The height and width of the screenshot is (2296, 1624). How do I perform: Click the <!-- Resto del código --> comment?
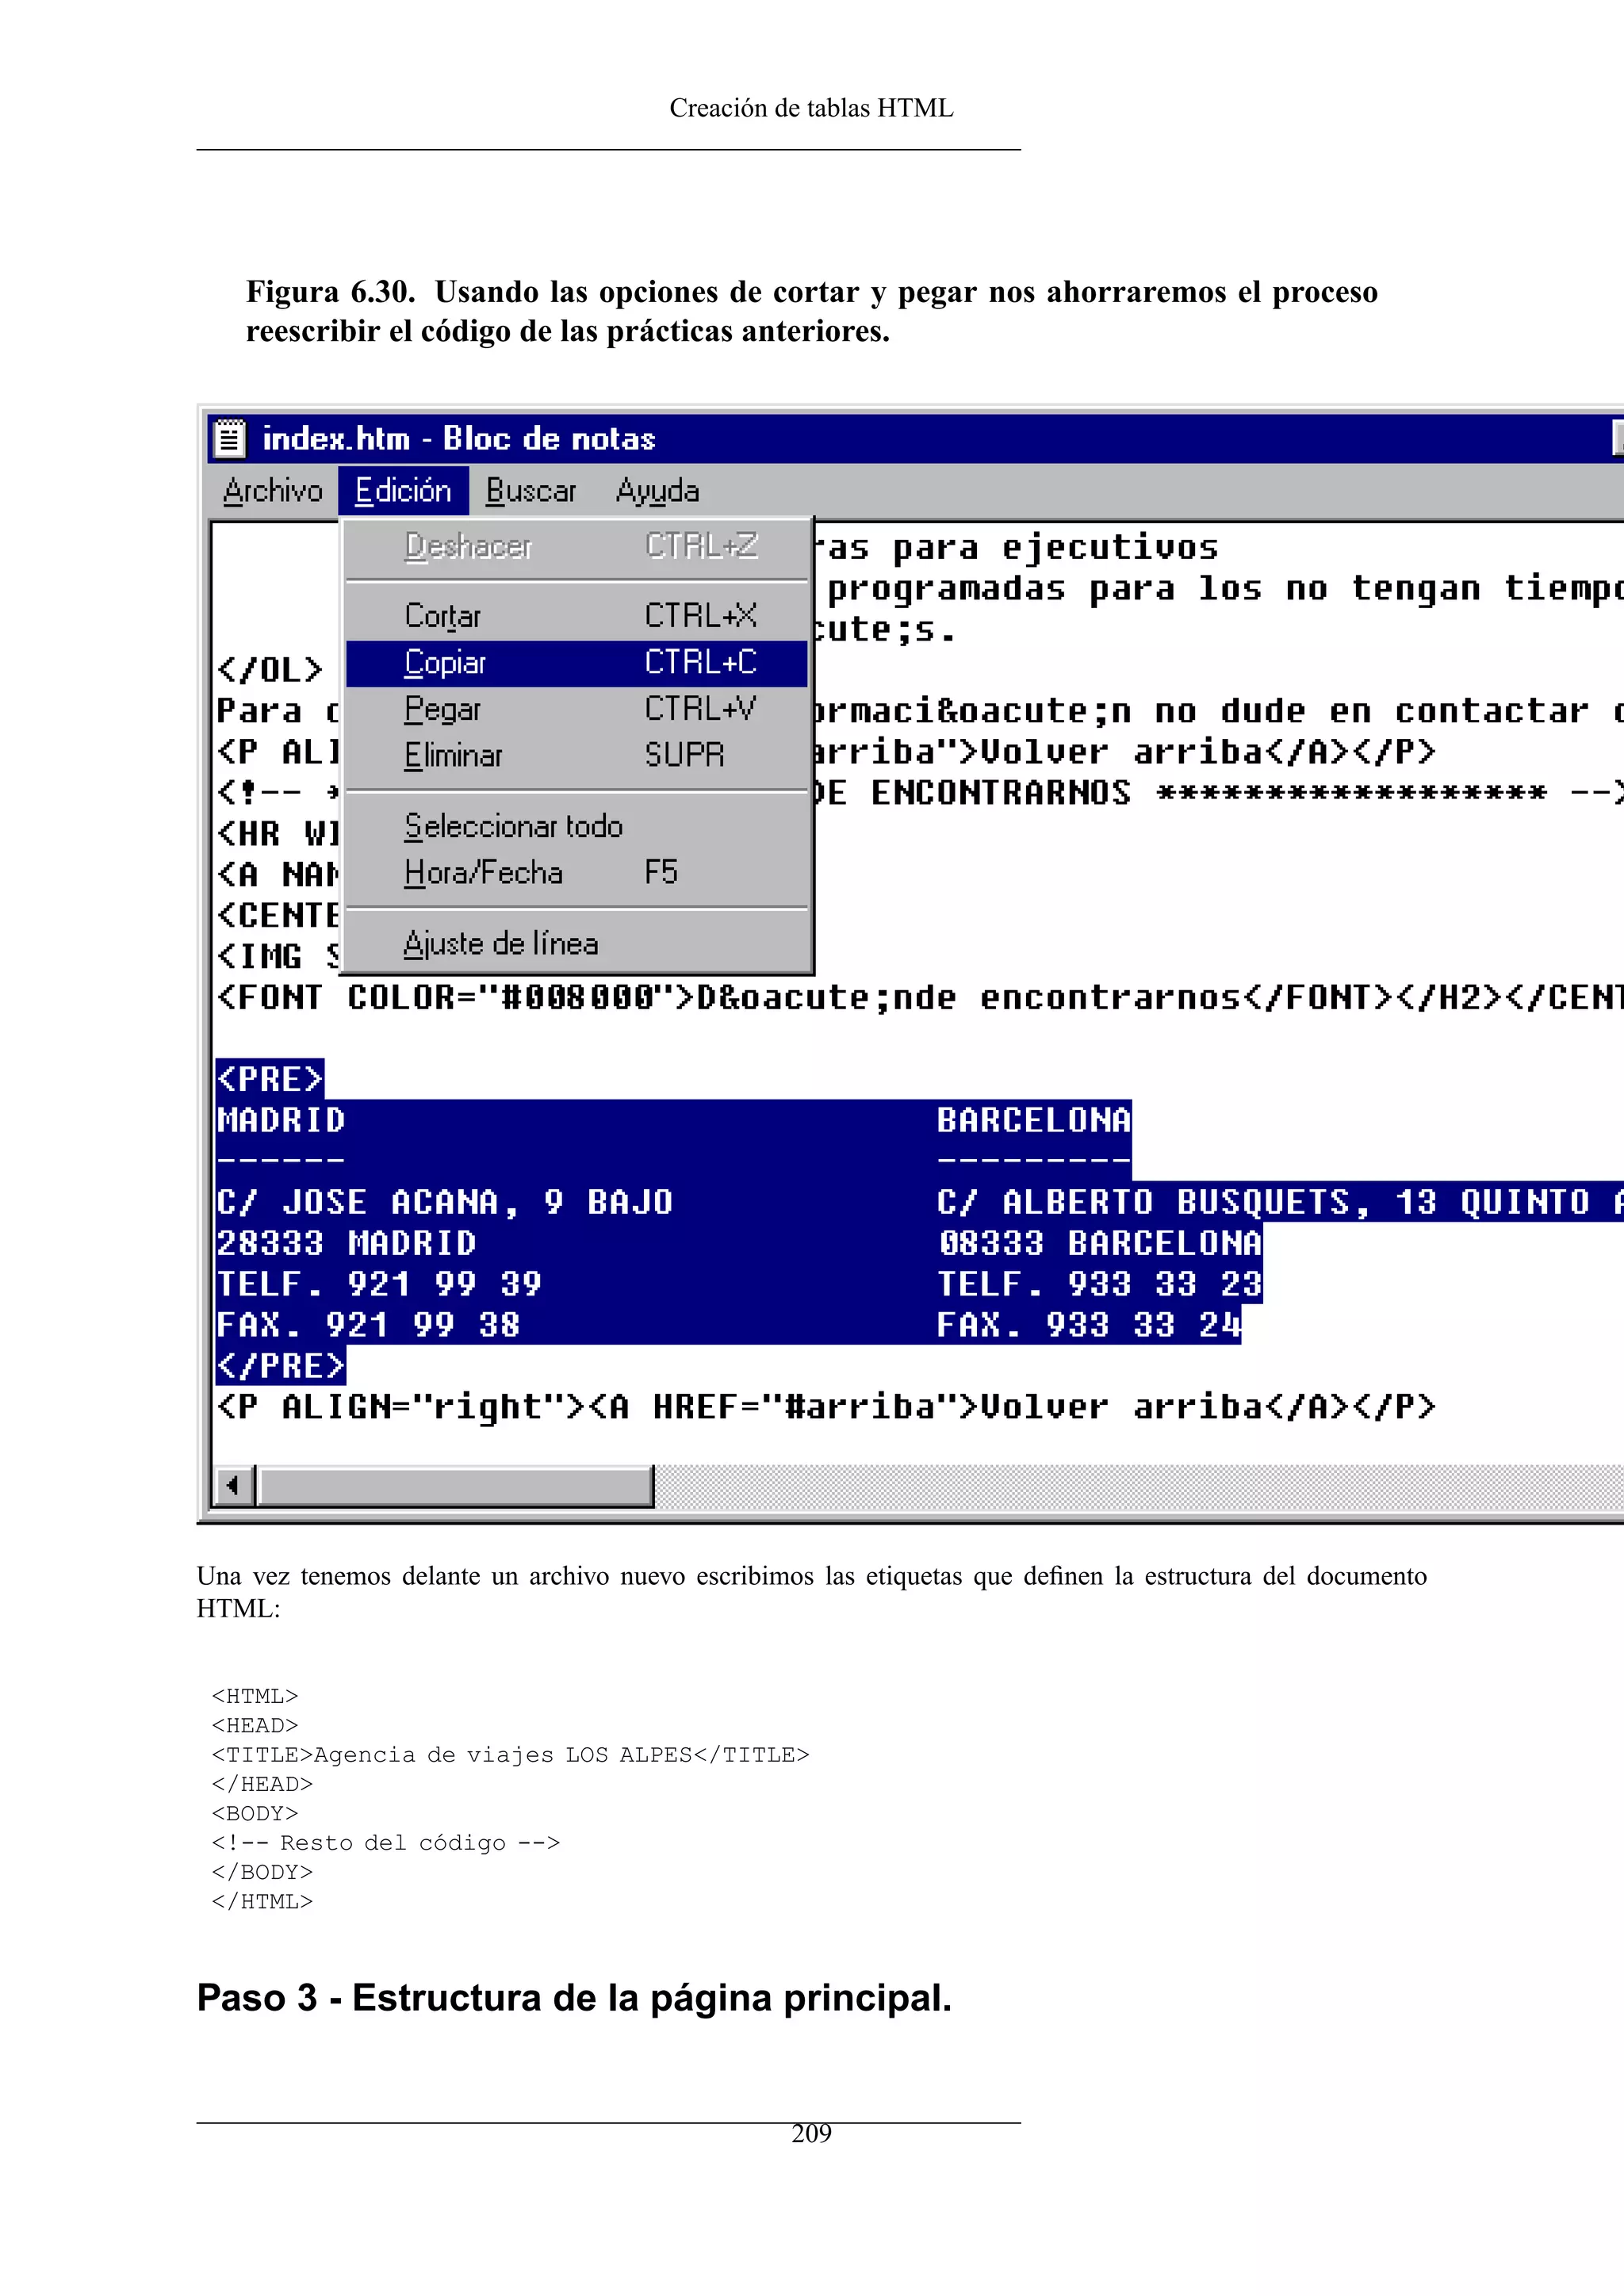click(x=386, y=1843)
